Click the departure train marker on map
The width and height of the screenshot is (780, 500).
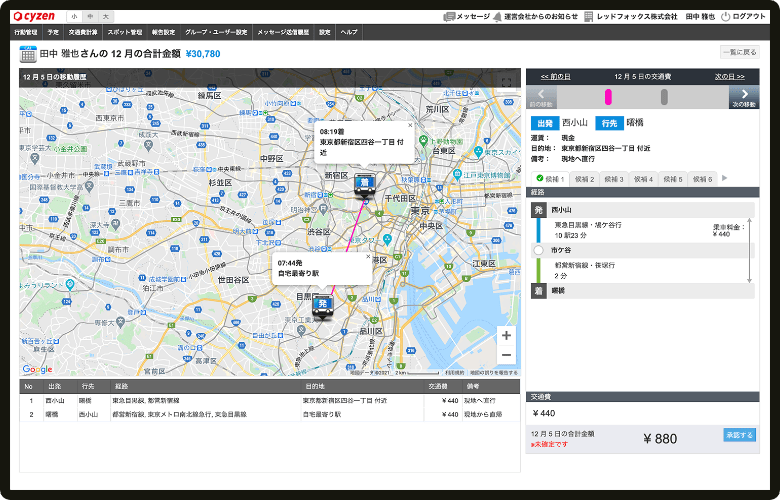[322, 306]
